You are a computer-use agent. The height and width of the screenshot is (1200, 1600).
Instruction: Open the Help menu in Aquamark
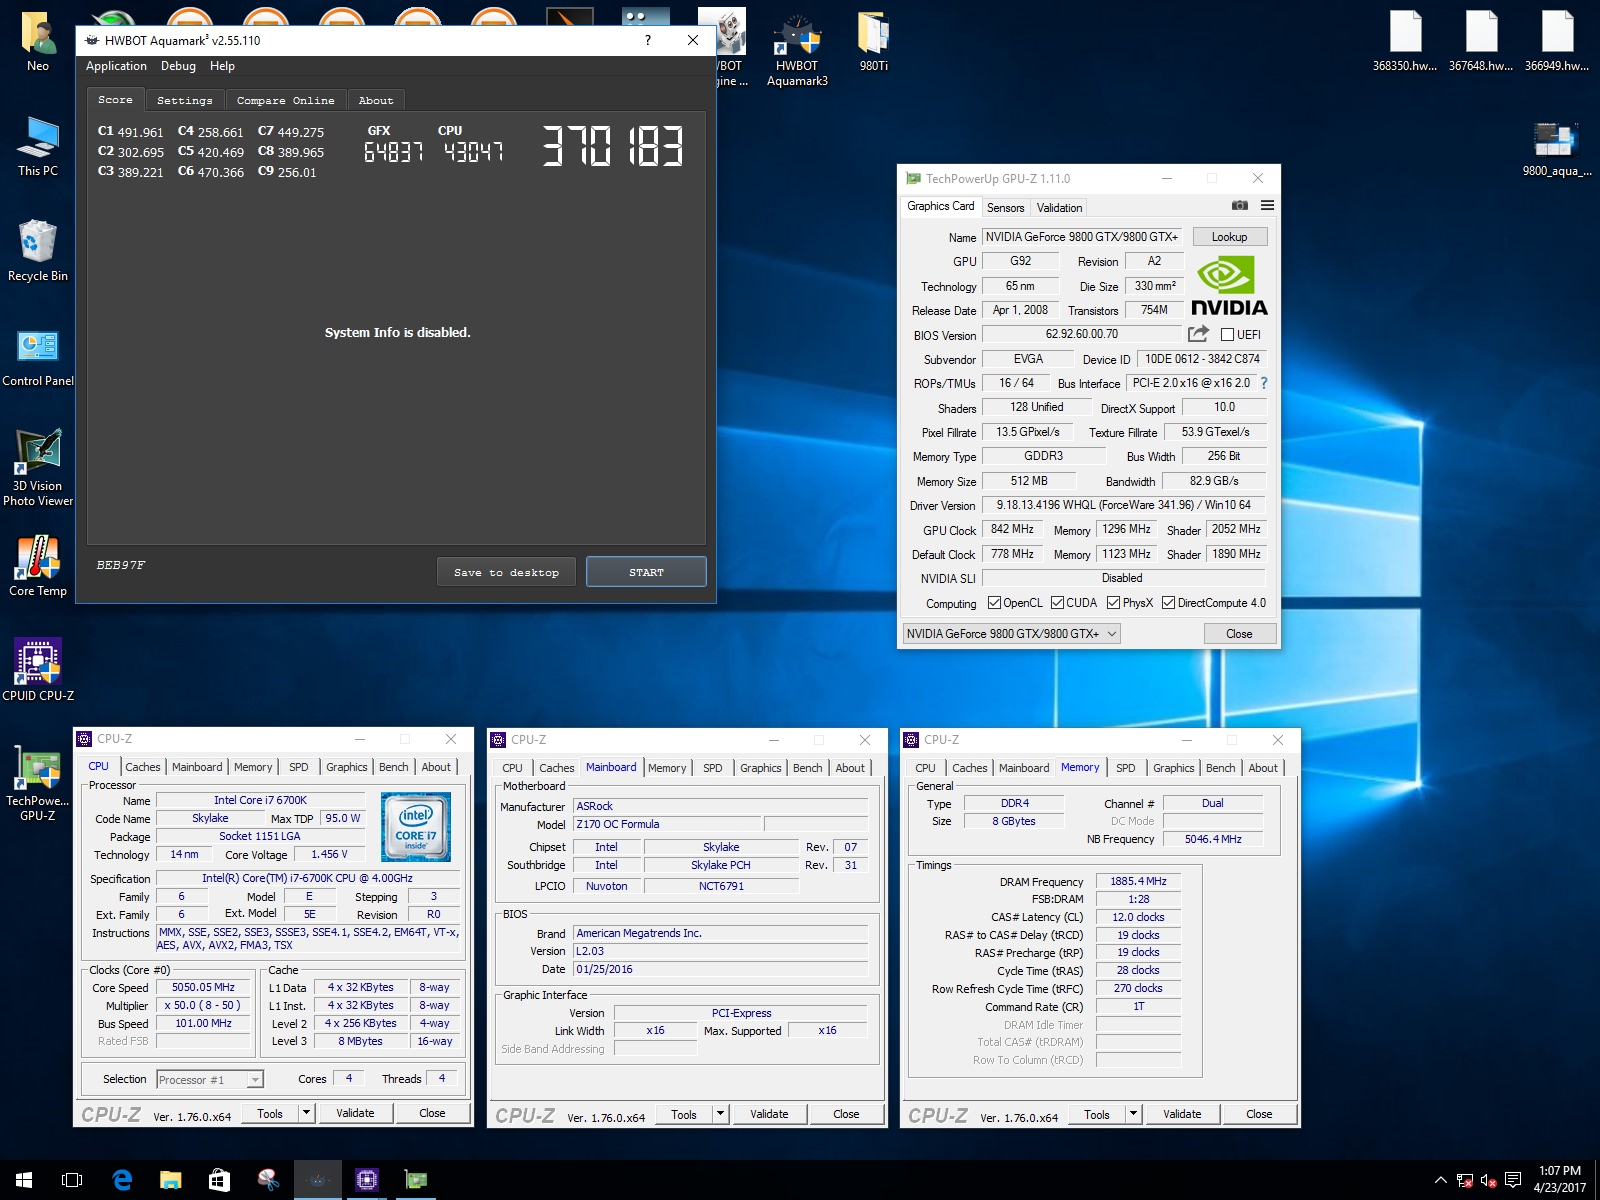pos(222,66)
